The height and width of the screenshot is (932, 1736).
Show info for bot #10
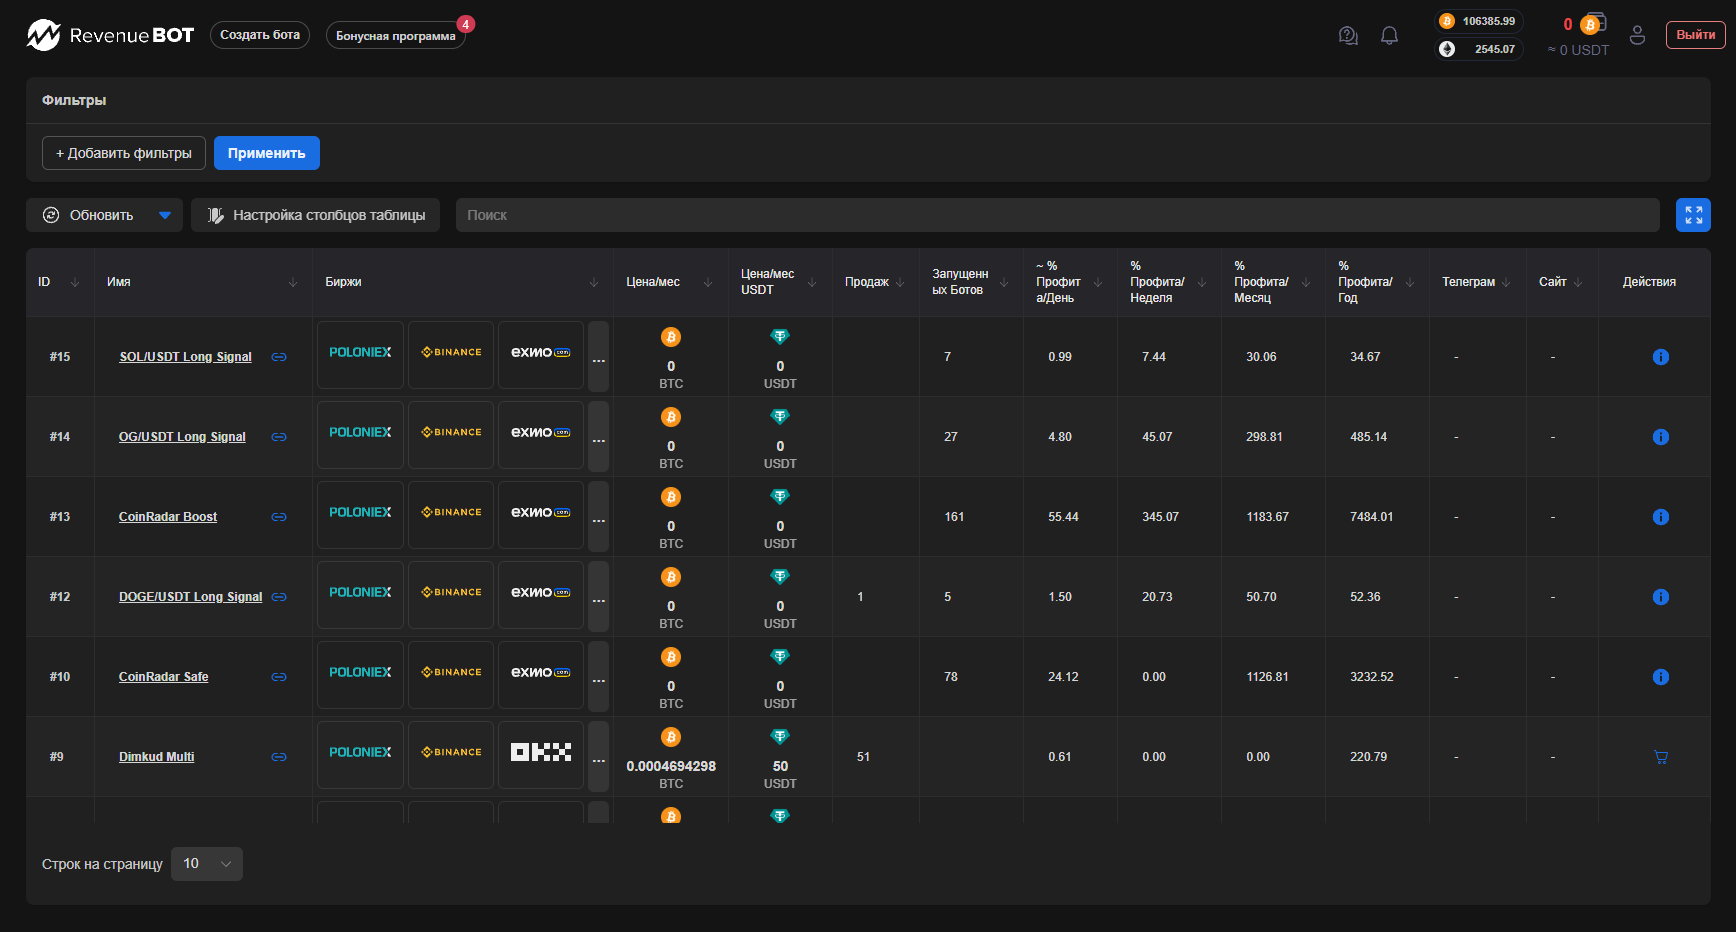click(x=1661, y=677)
